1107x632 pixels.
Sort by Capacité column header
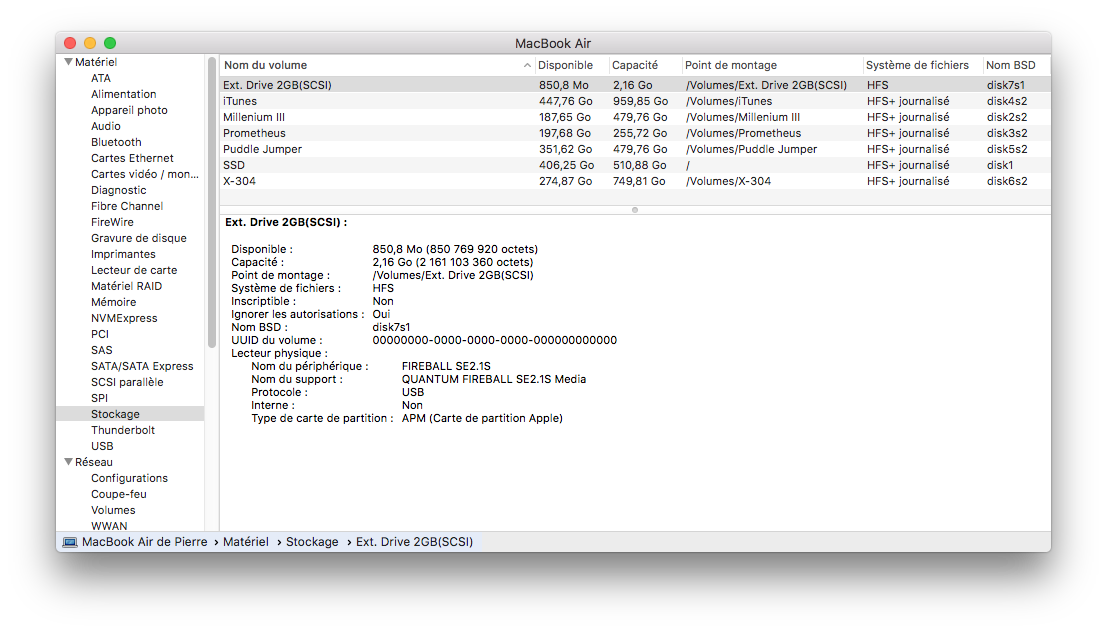pos(635,65)
